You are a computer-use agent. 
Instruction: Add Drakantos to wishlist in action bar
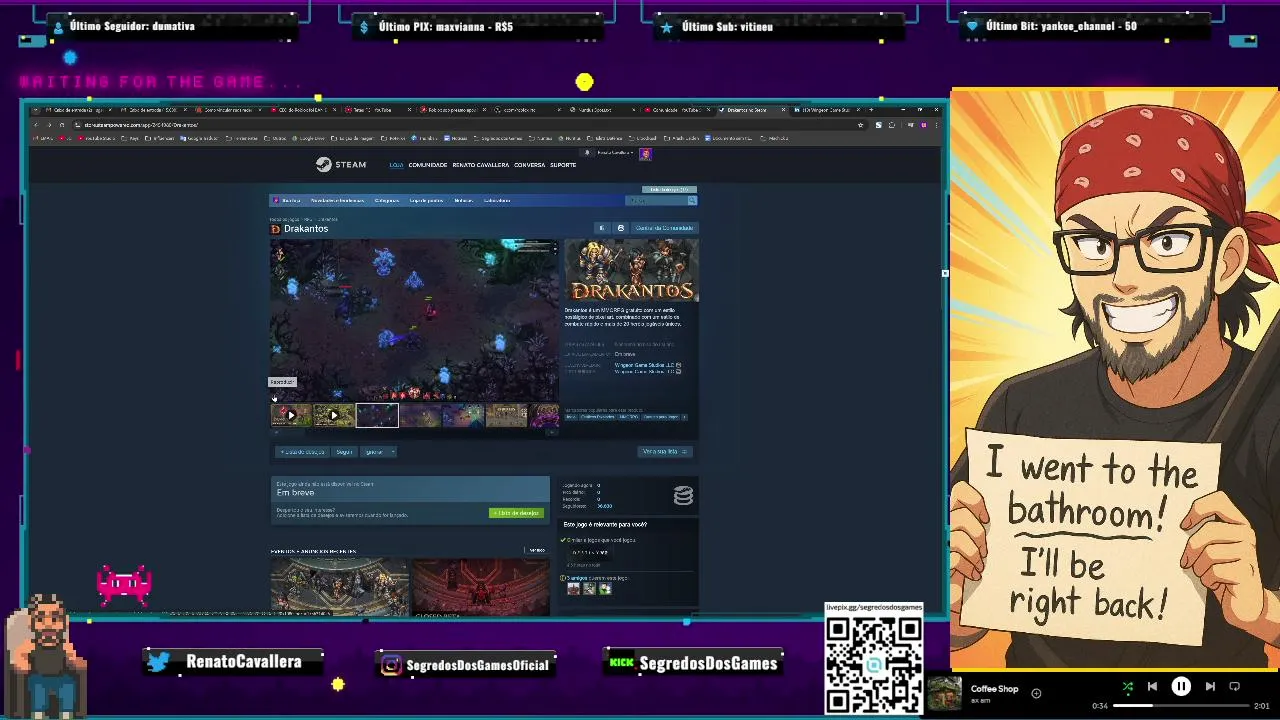302,452
